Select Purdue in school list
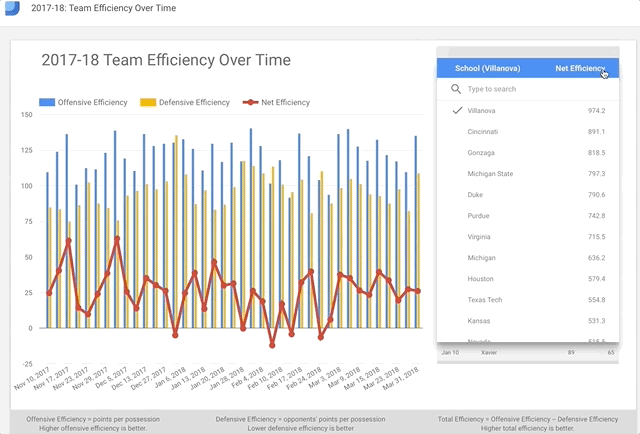The width and height of the screenshot is (640, 434). [528, 216]
